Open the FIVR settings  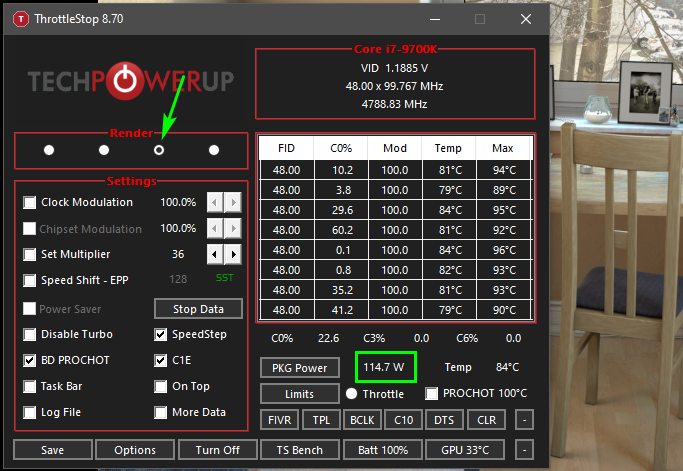click(279, 420)
